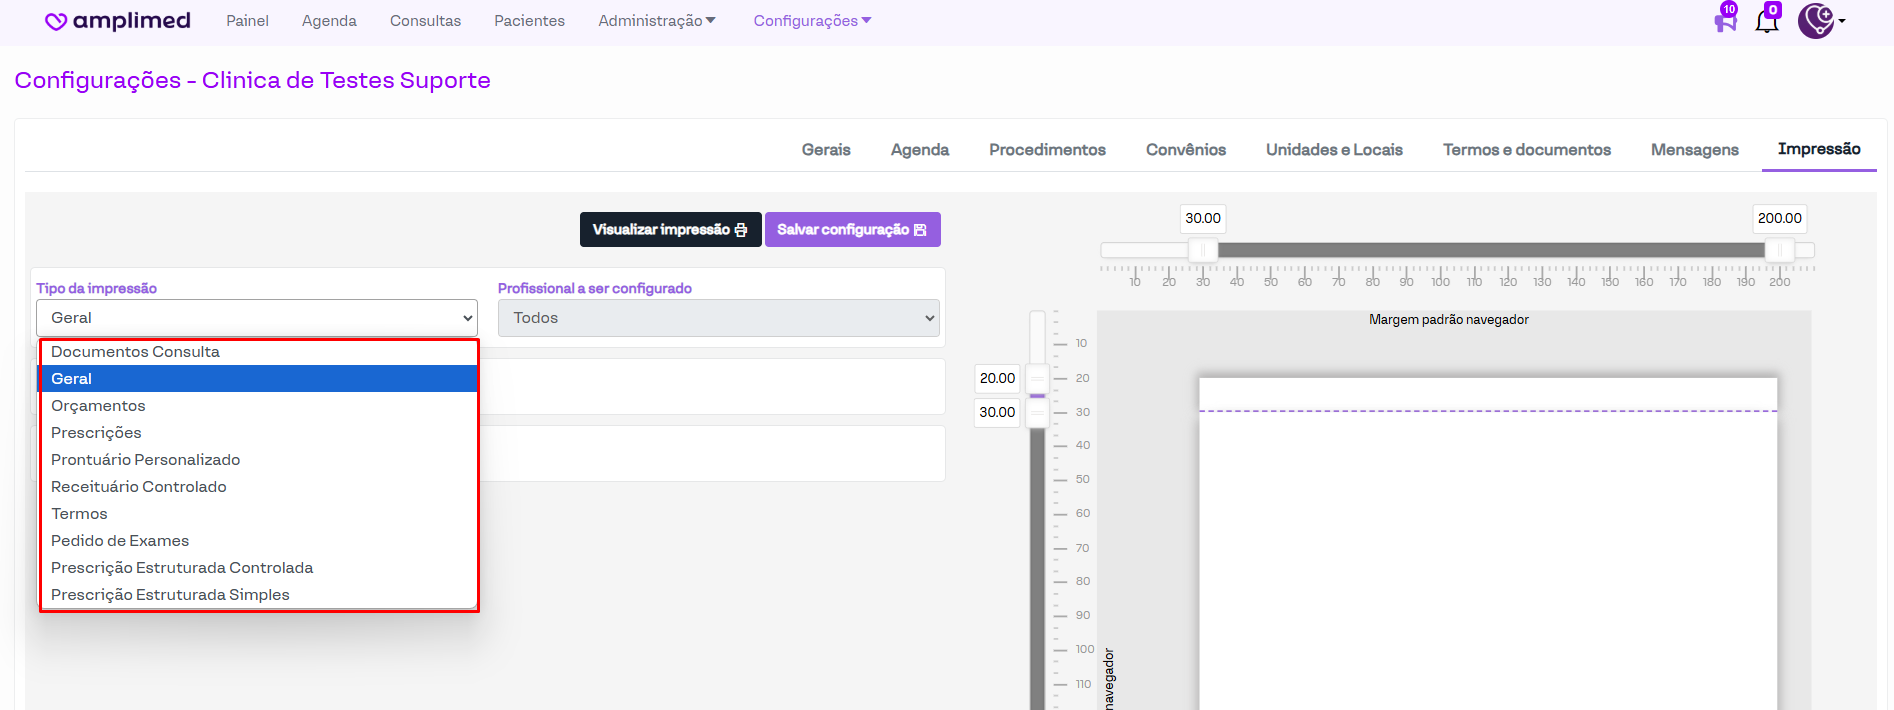The image size is (1894, 710).
Task: Go to the Procedimentos tab
Action: tap(1047, 150)
